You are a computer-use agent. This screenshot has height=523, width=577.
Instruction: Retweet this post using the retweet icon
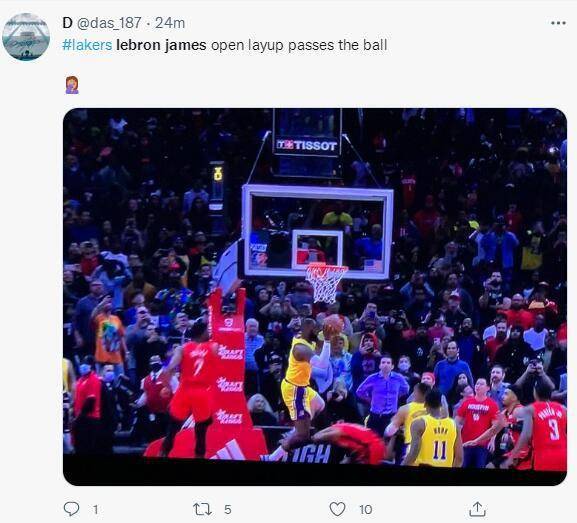click(x=202, y=509)
